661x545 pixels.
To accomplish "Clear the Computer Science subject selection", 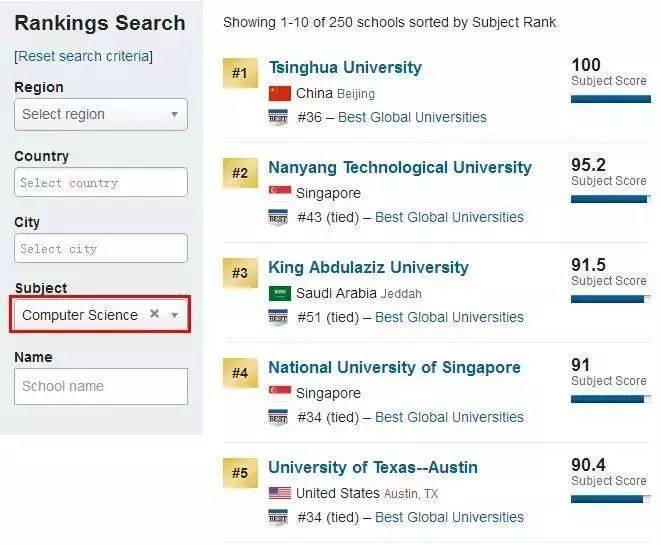I will point(154,314).
